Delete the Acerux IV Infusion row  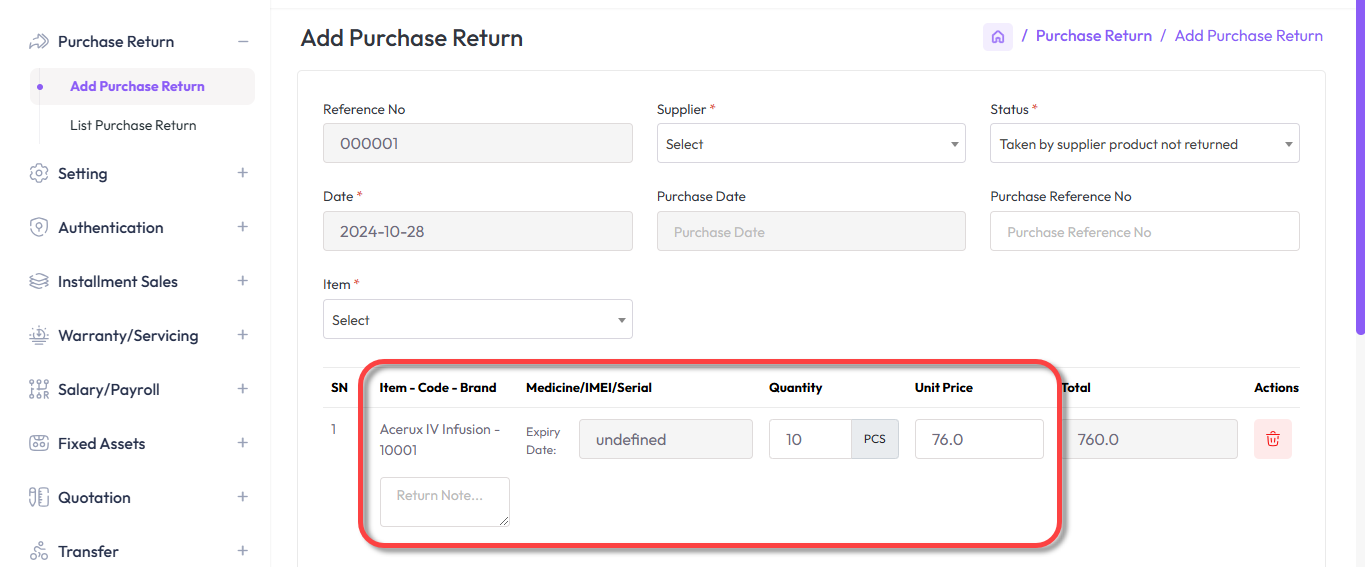[1272, 439]
